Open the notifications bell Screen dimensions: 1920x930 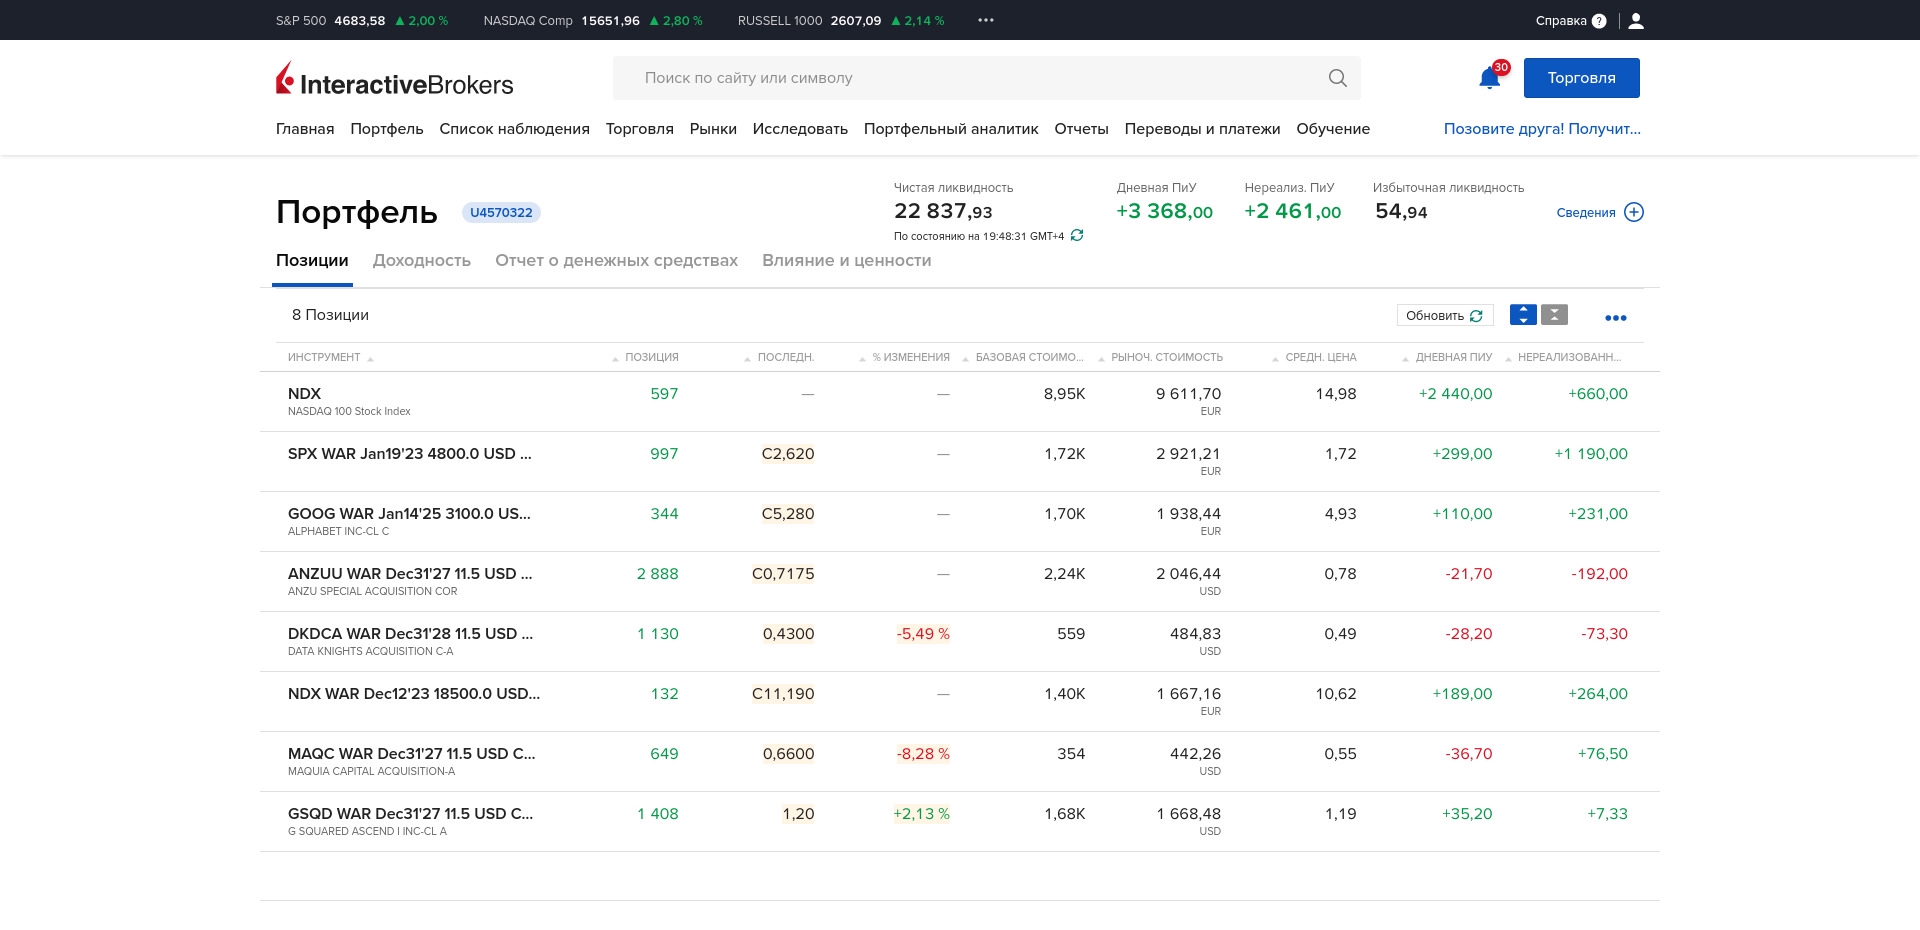(x=1489, y=78)
